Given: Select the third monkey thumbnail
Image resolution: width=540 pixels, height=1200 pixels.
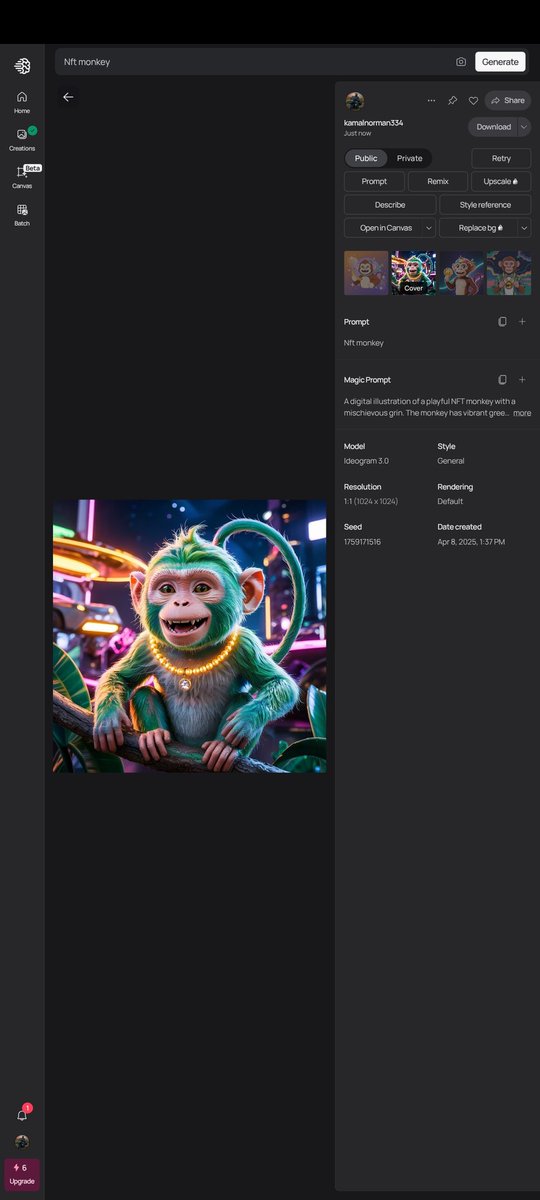Looking at the screenshot, I should pos(461,273).
